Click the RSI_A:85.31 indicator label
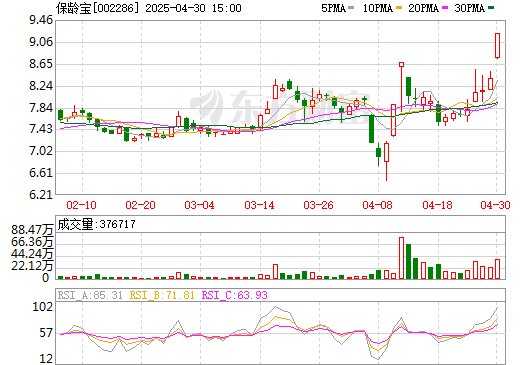Viewport: 520px width, 365px height. click(x=90, y=295)
